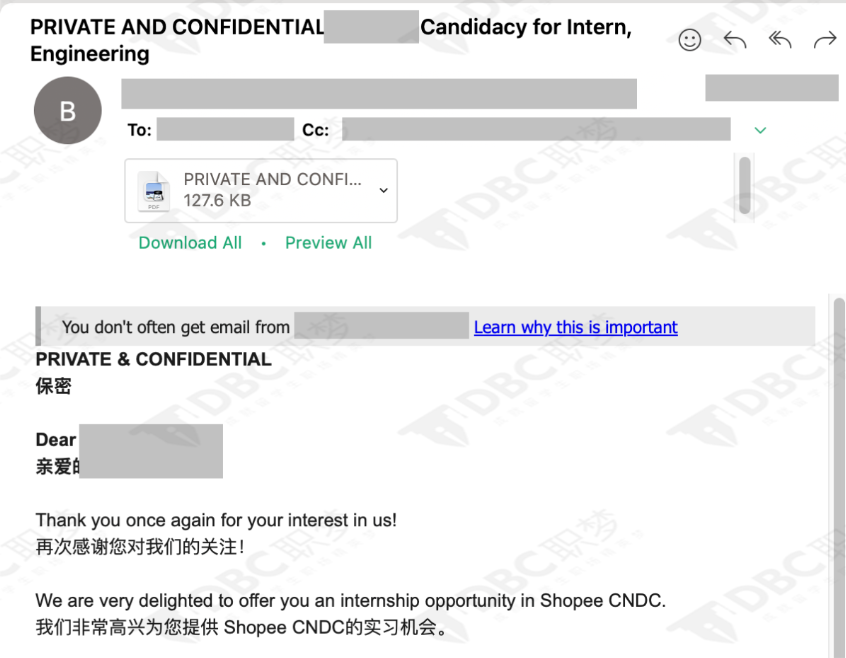Forward the email with the right arrow icon
Screen dimensions: 846x658
click(825, 40)
